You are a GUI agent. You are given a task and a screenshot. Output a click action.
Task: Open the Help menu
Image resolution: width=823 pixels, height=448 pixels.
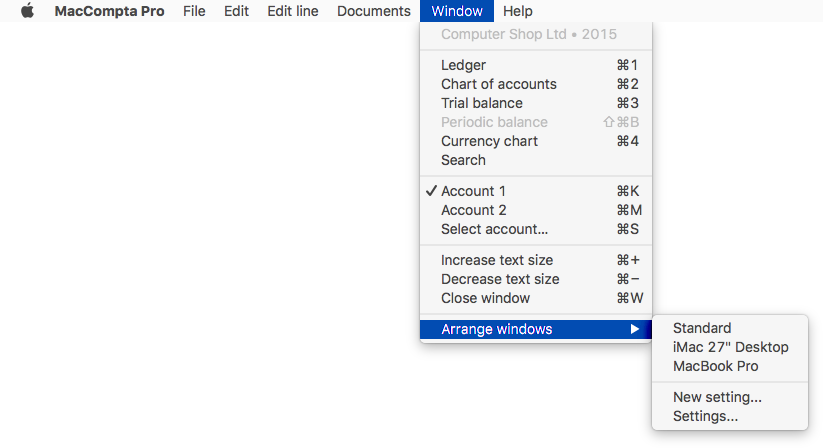pyautogui.click(x=518, y=11)
